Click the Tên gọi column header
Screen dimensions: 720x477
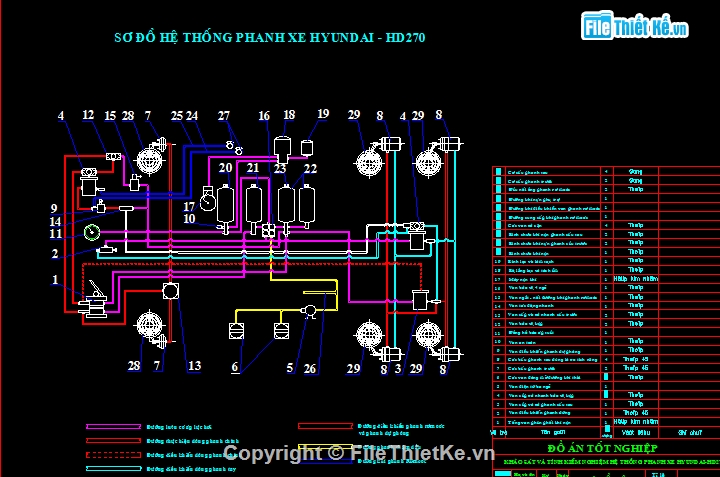pos(553,432)
